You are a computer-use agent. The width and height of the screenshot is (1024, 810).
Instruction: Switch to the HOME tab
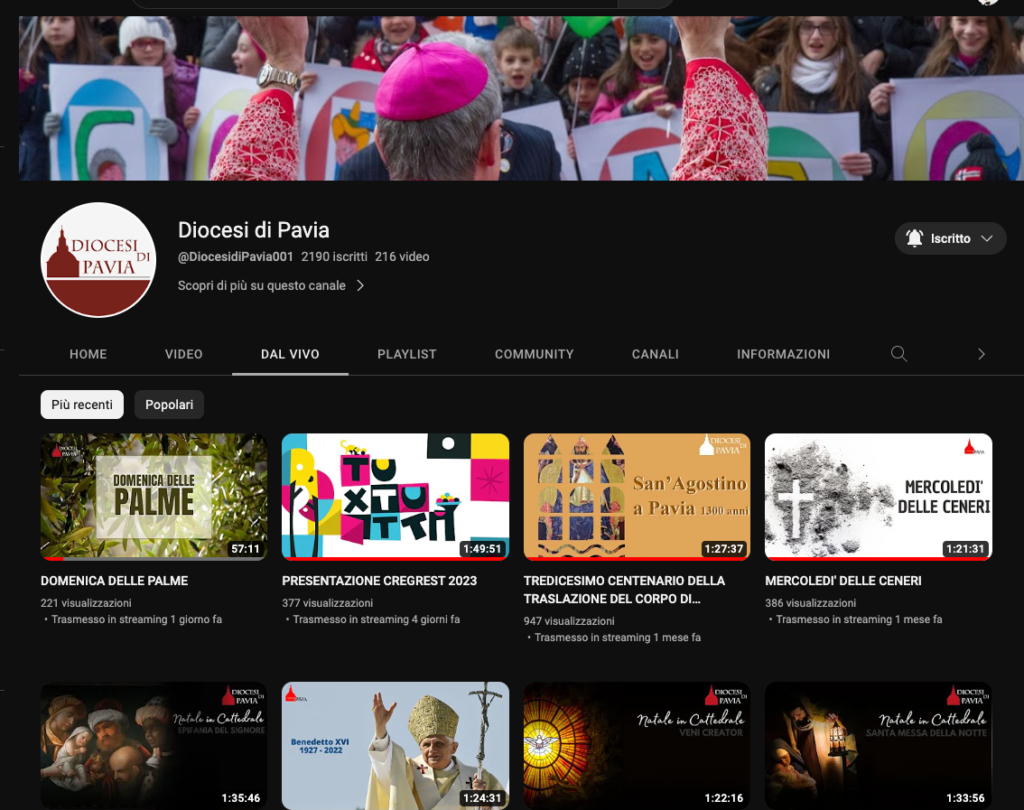click(x=88, y=354)
